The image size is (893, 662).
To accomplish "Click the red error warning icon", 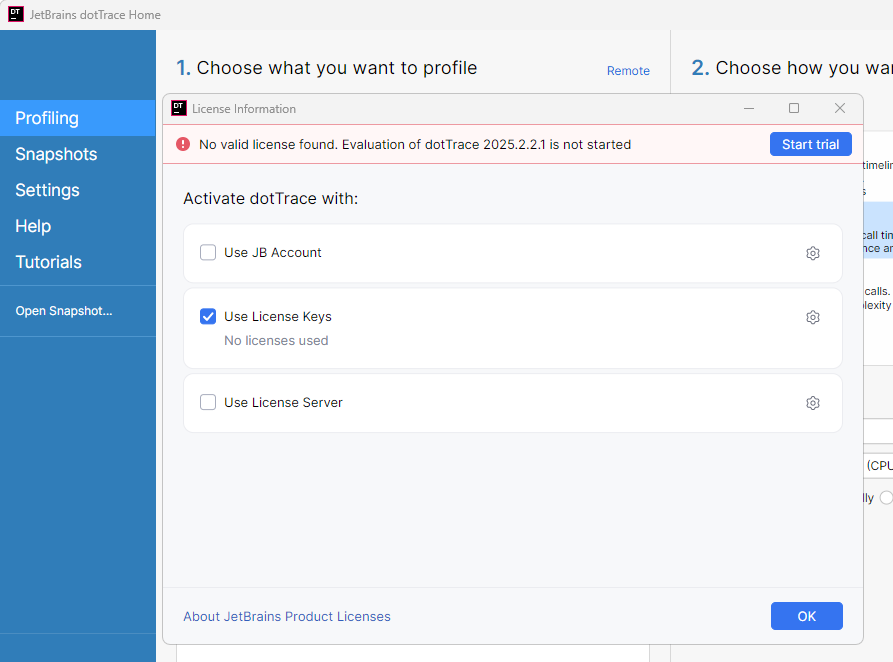I will [183, 144].
